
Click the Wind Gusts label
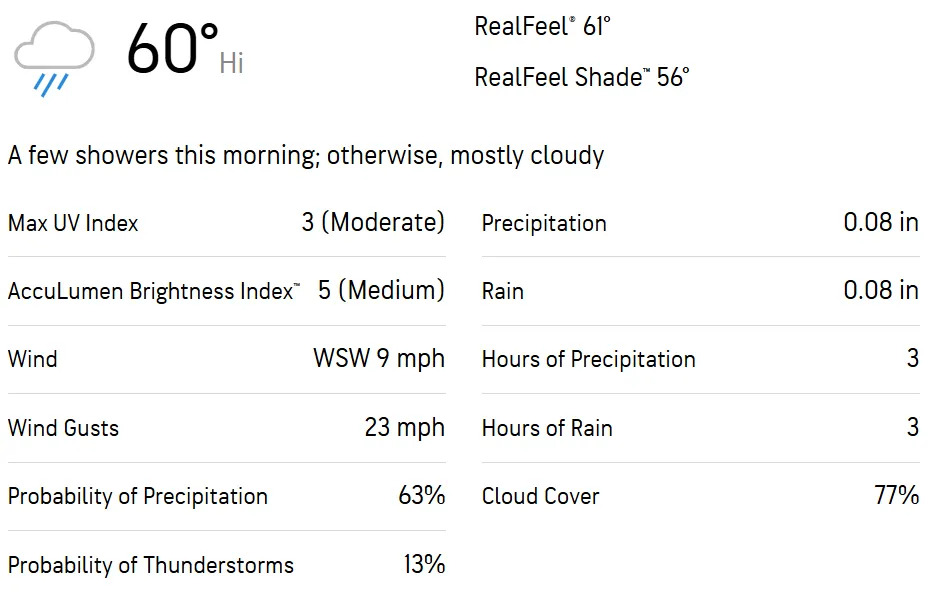[x=63, y=428]
